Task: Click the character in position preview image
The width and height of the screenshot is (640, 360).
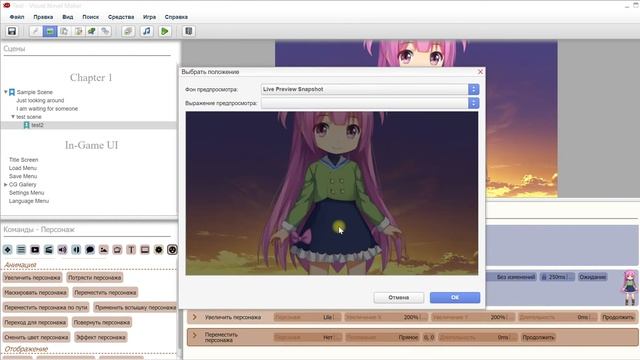Action: [331, 193]
